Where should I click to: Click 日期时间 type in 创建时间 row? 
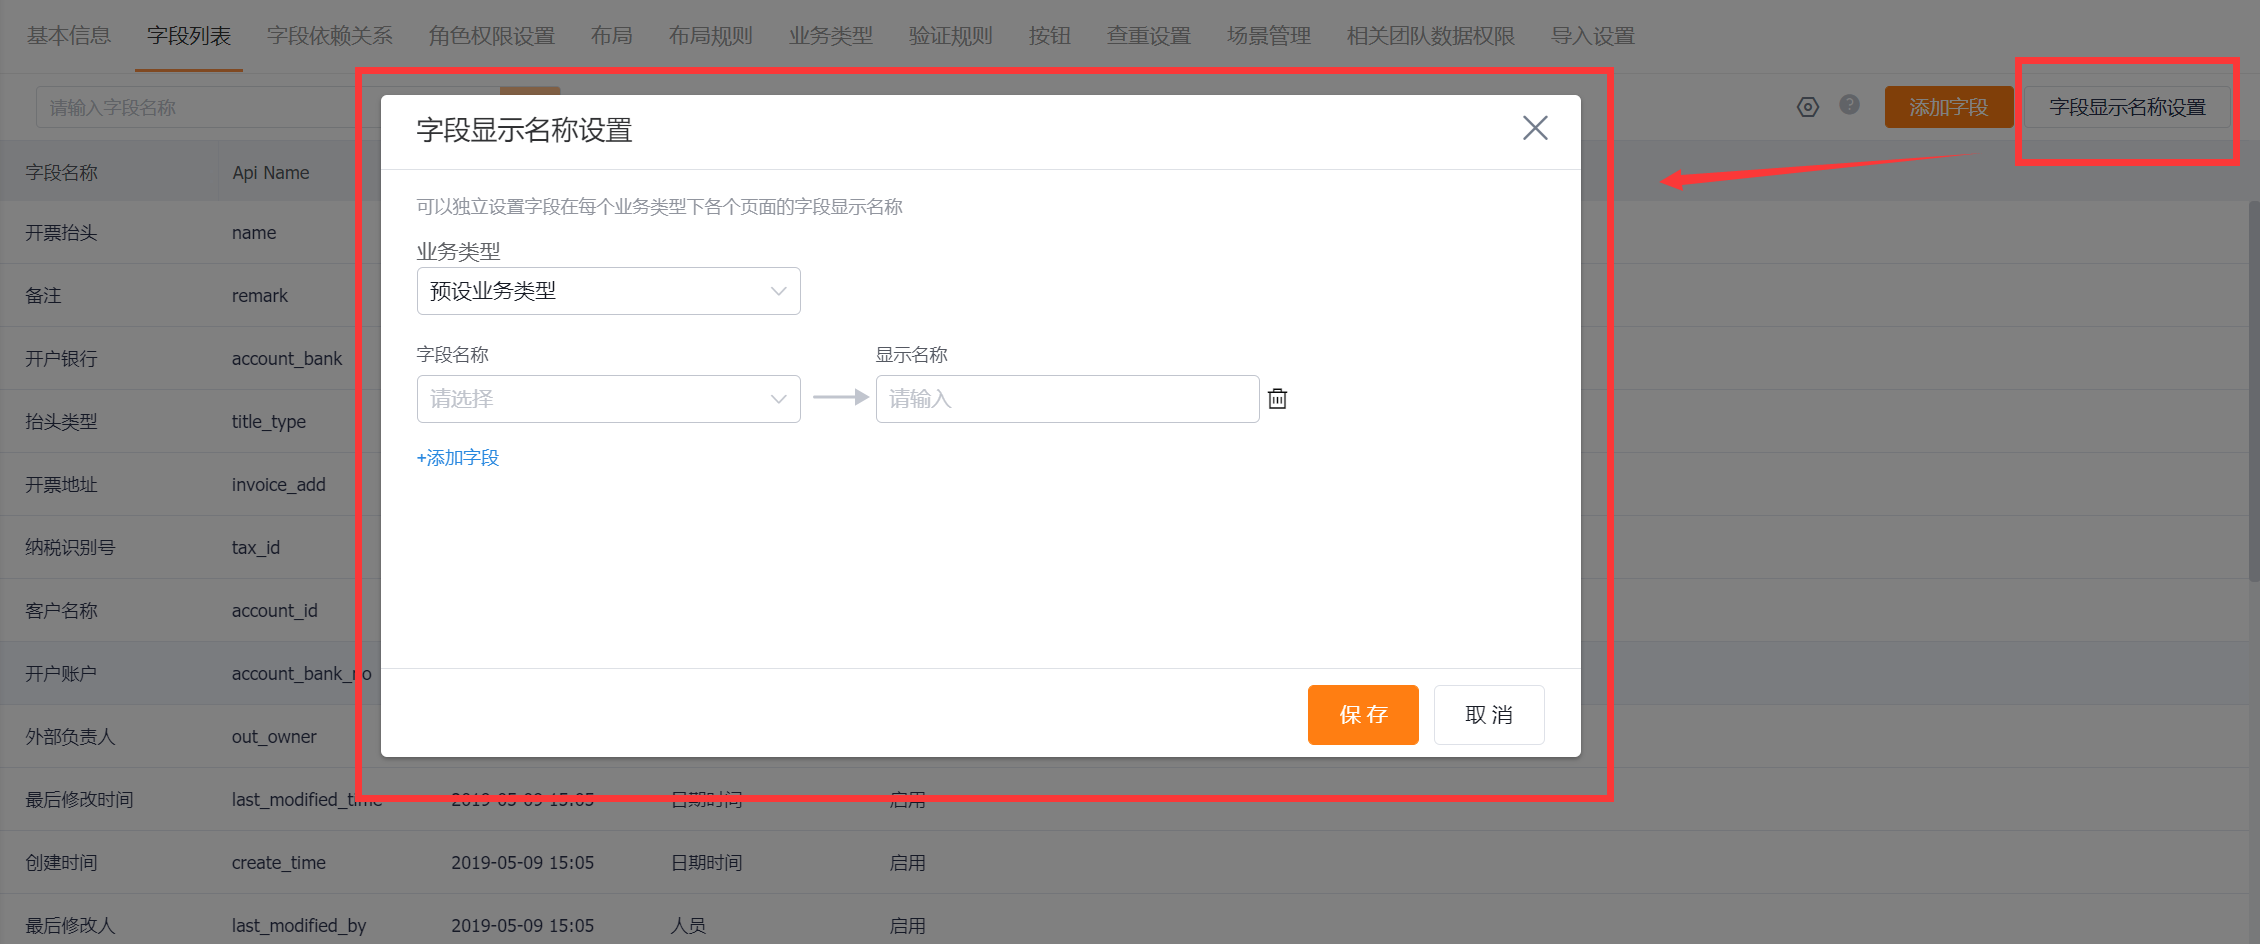(x=707, y=863)
